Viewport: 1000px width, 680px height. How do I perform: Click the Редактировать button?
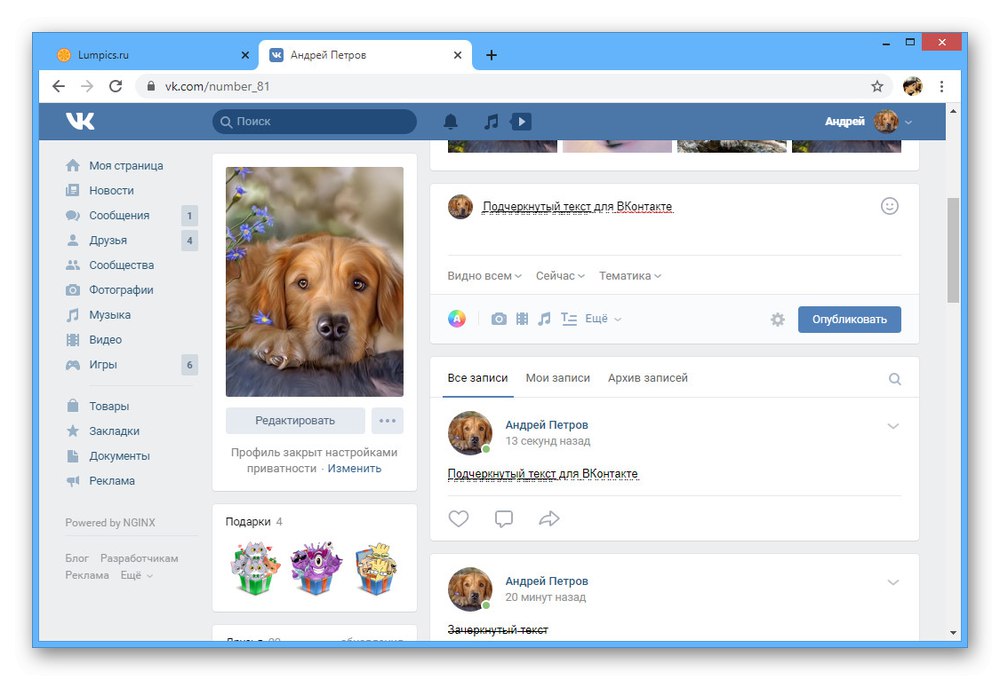point(295,420)
